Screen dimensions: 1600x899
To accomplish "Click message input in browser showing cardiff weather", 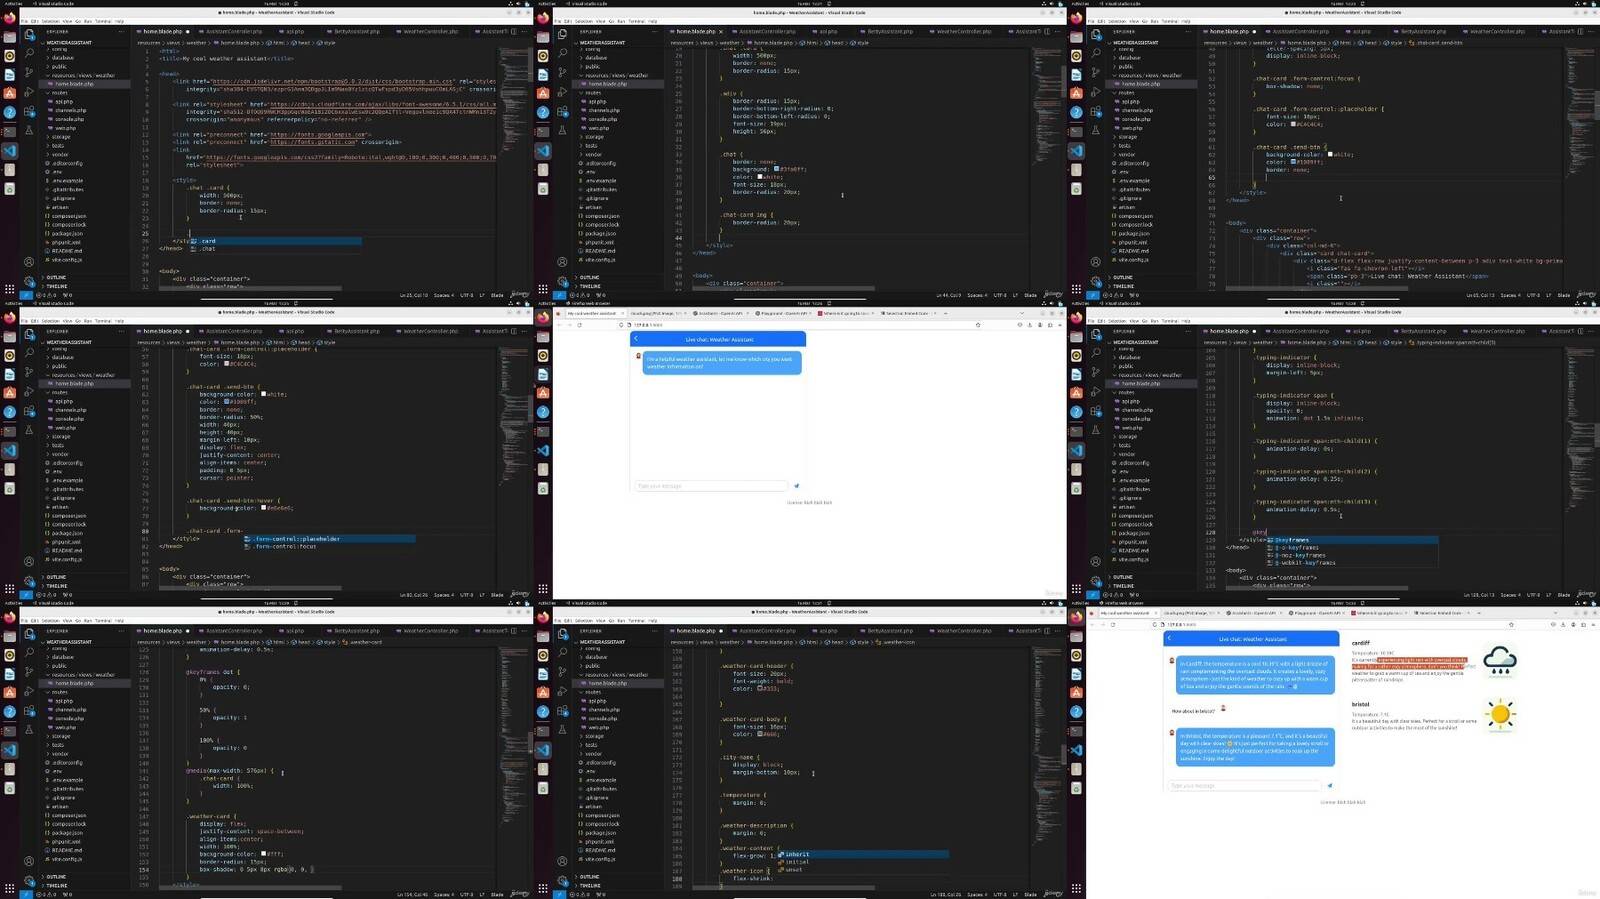I will pyautogui.click(x=1244, y=786).
